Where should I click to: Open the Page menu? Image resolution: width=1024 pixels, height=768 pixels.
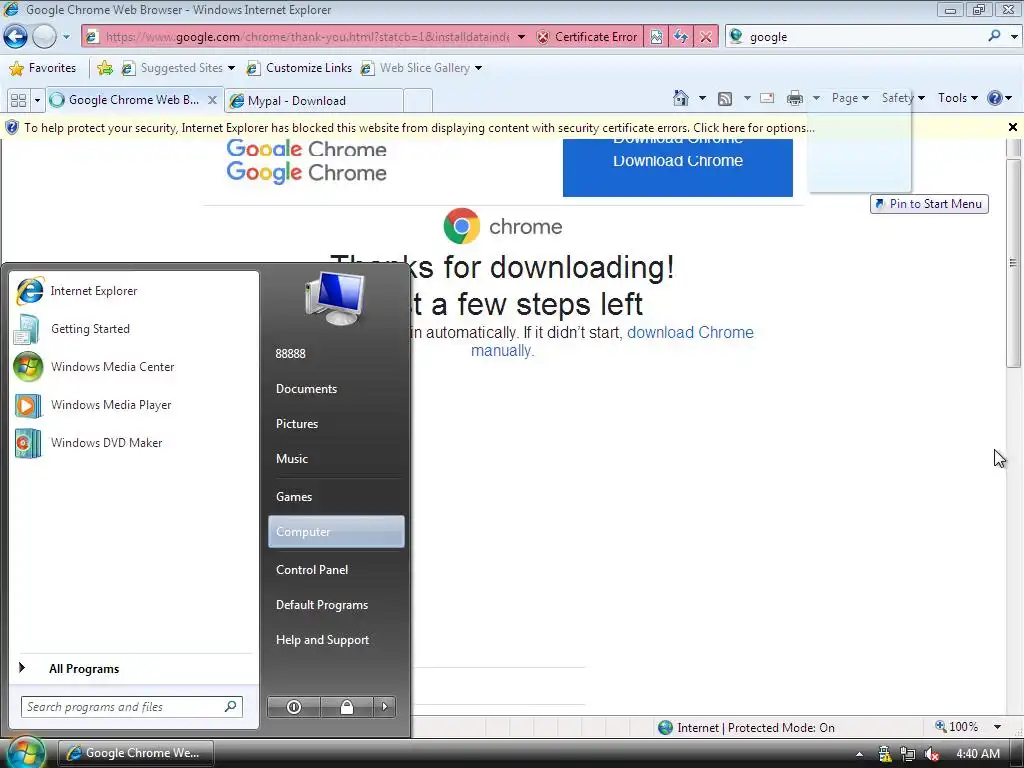850,98
